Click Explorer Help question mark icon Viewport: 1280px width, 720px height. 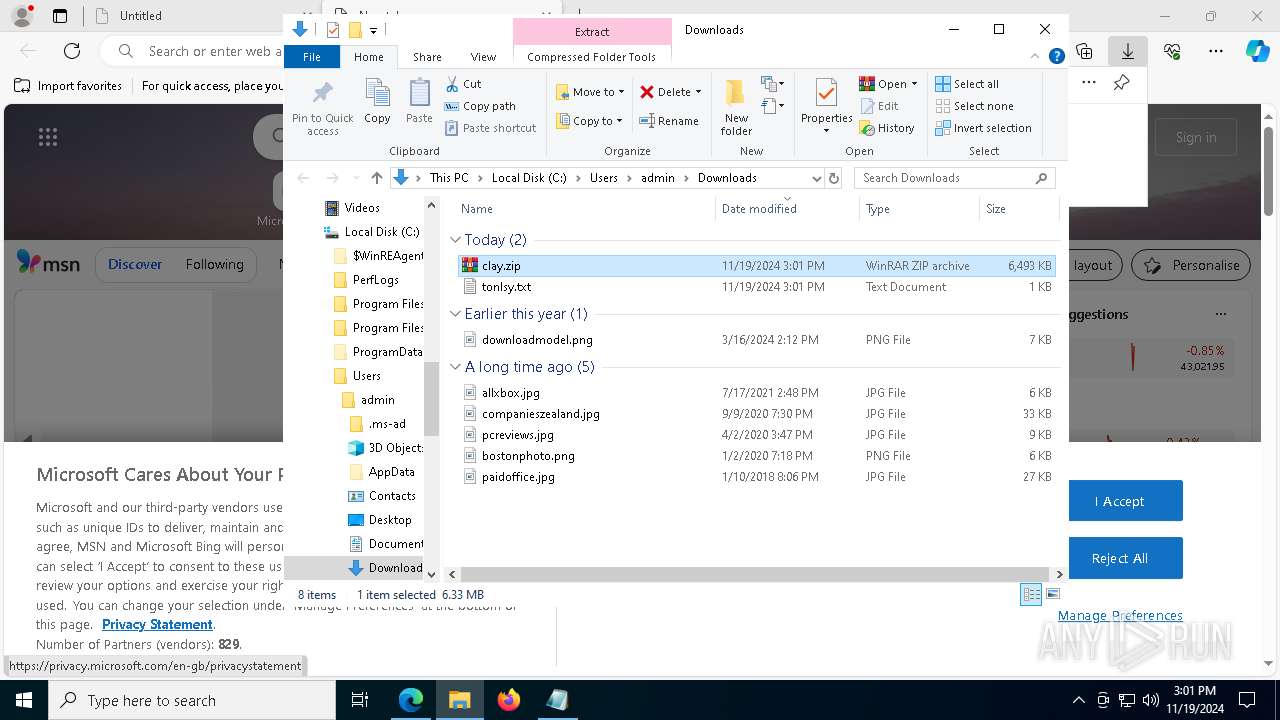[x=1056, y=57]
